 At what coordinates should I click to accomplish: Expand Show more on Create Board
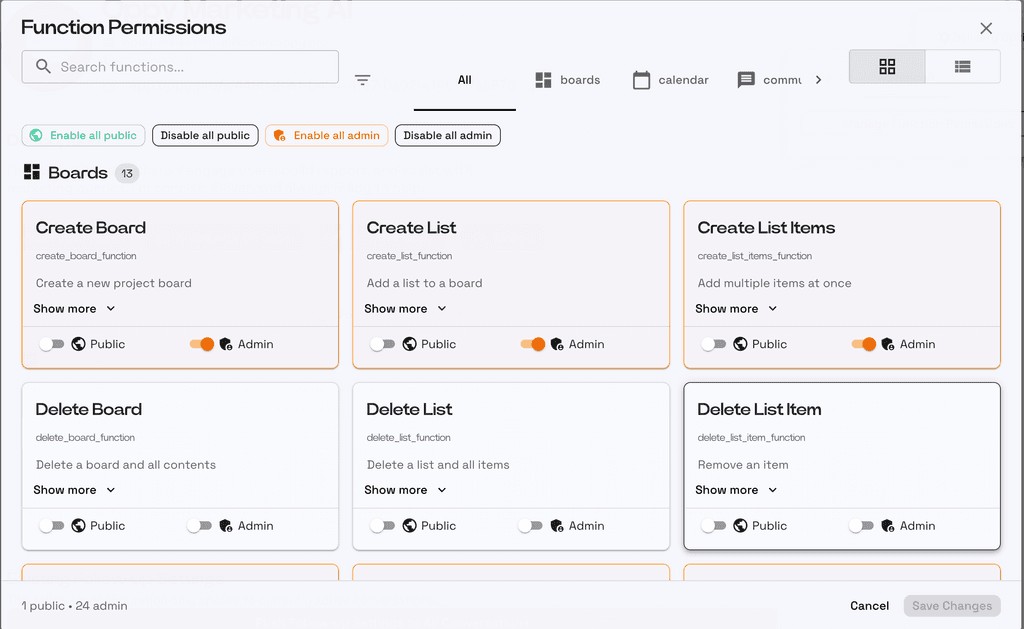point(74,308)
